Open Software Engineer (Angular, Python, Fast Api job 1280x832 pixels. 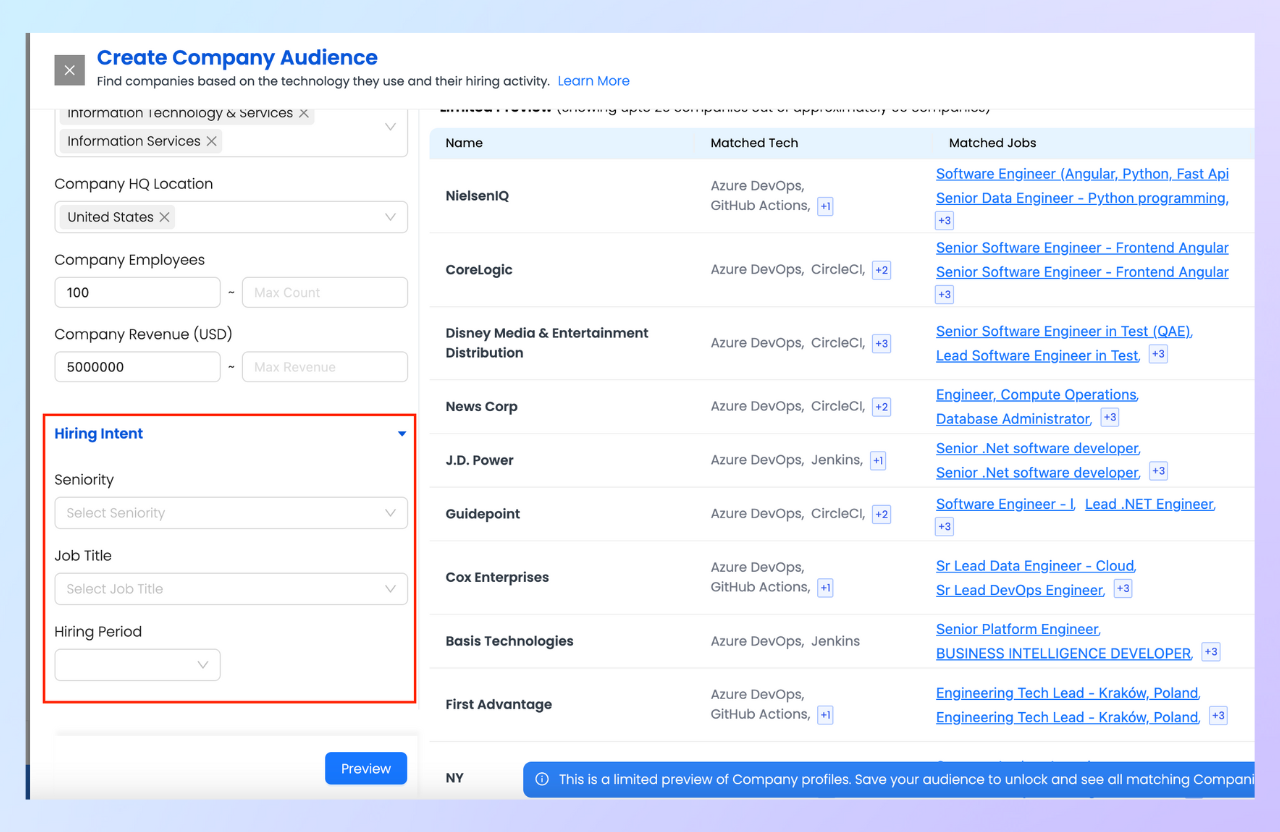(1082, 174)
